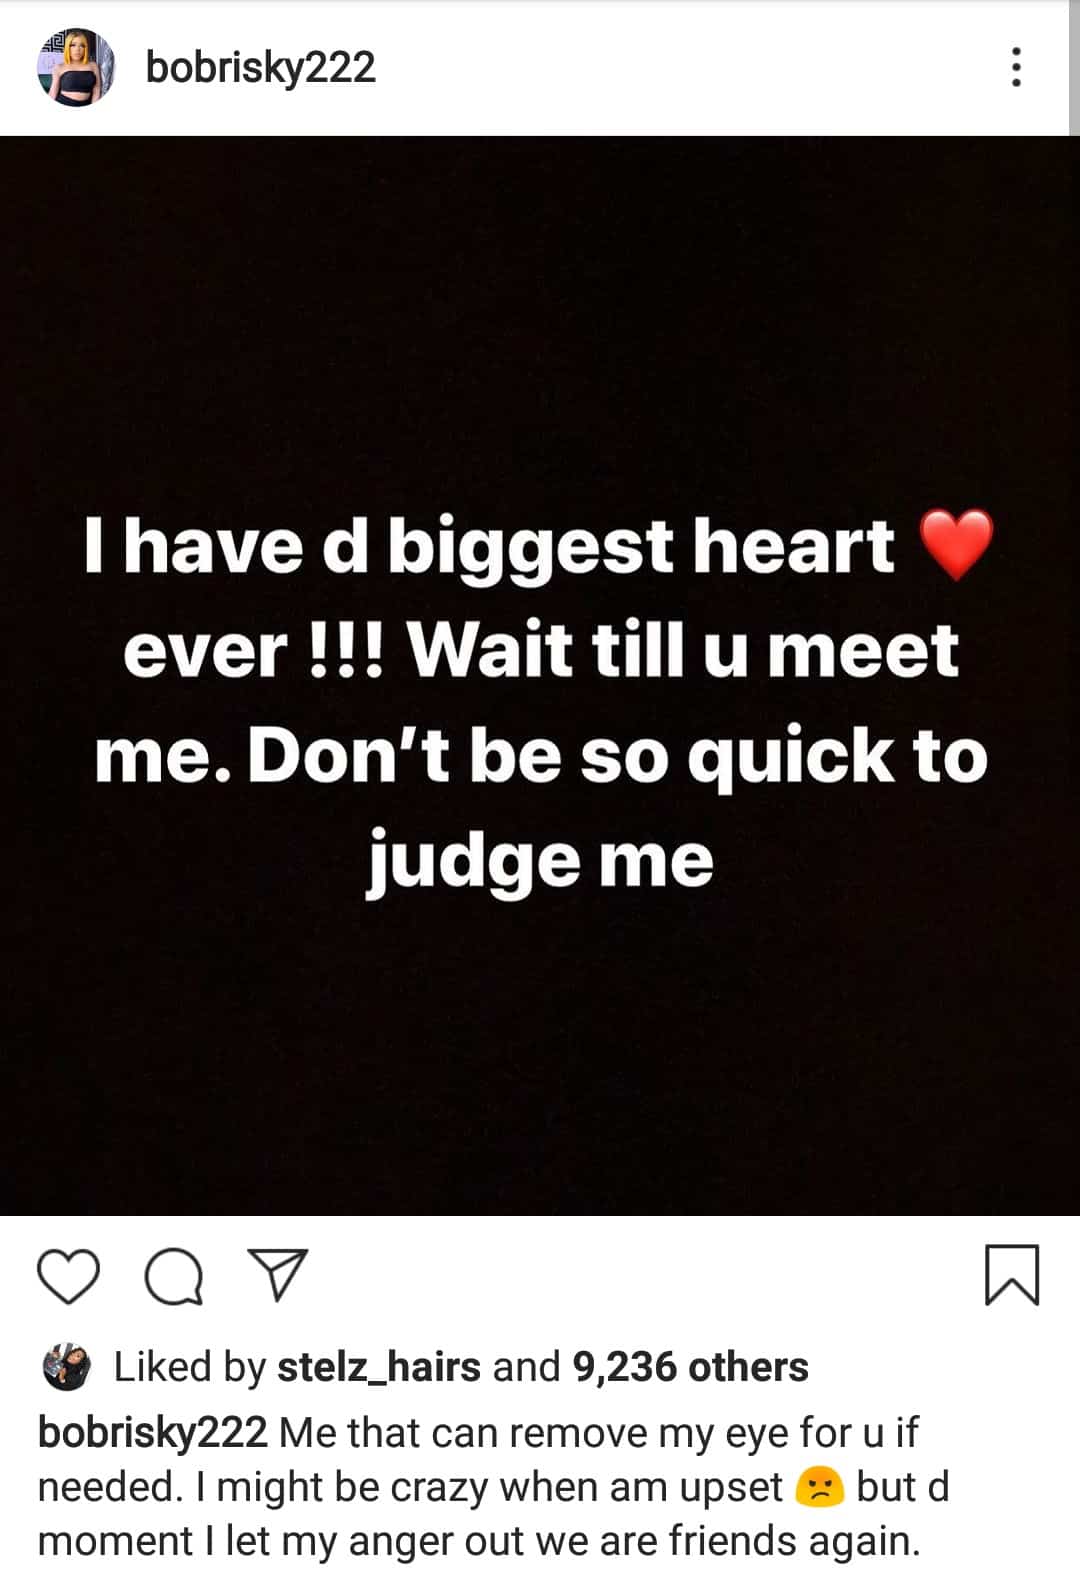The height and width of the screenshot is (1573, 1080).
Task: Open comments with the speech bubble icon
Action: pyautogui.click(x=174, y=1277)
